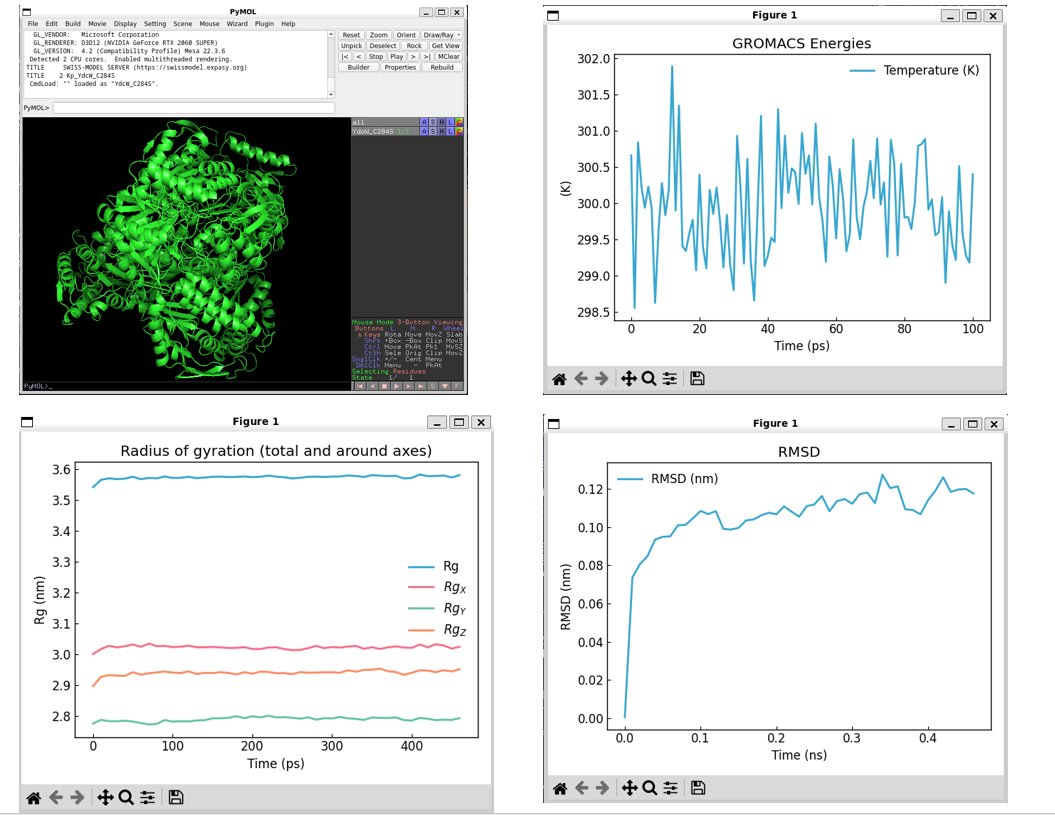This screenshot has width=1055, height=815.
Task: Open subplot configuration in RMSD figure
Action: click(x=671, y=787)
